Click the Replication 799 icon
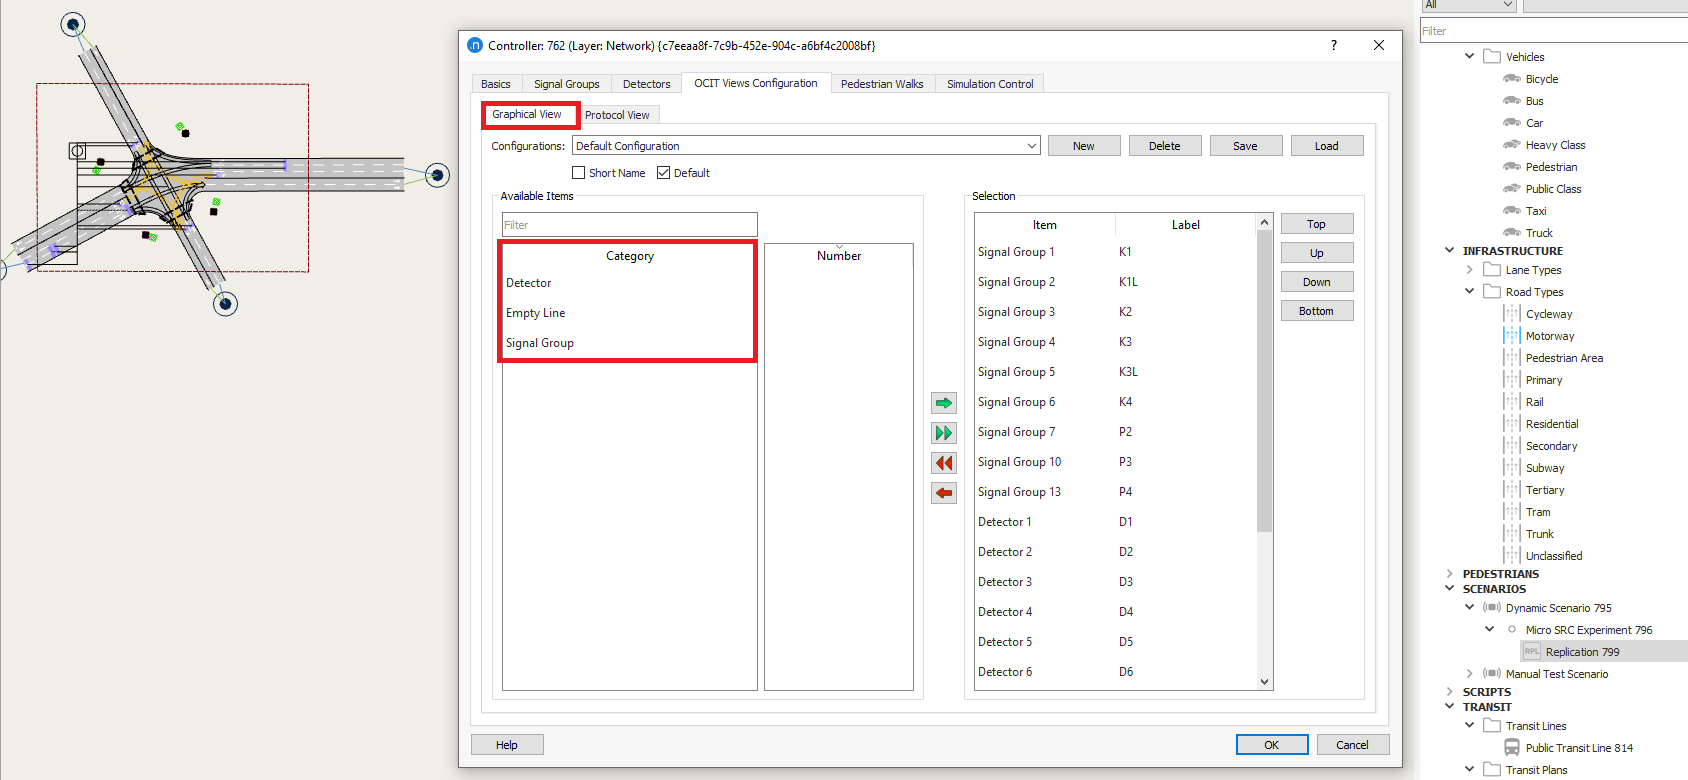The width and height of the screenshot is (1688, 780). 1532,652
